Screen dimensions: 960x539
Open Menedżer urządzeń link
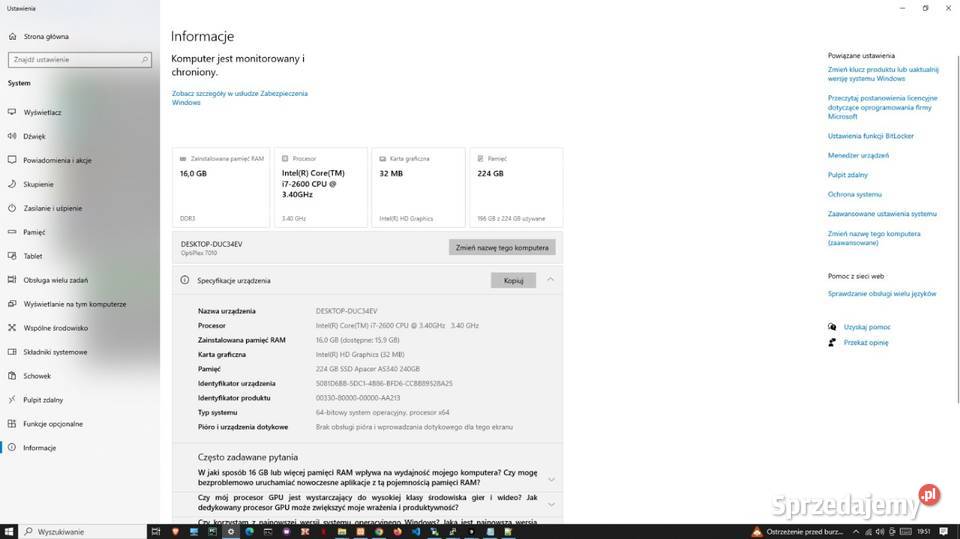tap(858, 156)
